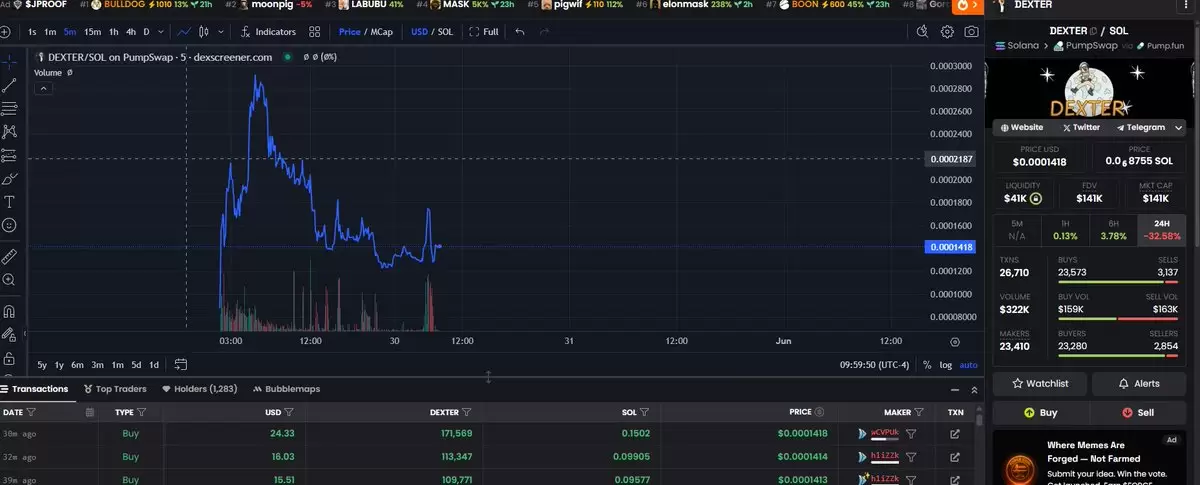This screenshot has width=1200, height=485.
Task: Set the chart to fullscreen with Full
Action: coord(483,32)
